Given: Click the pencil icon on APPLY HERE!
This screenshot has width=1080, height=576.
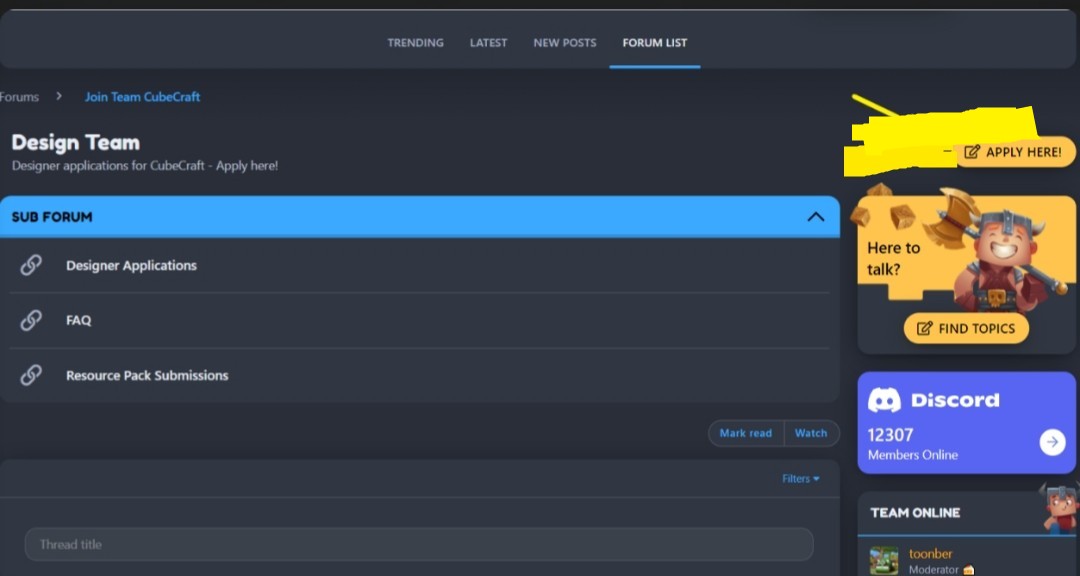Looking at the screenshot, I should 972,152.
